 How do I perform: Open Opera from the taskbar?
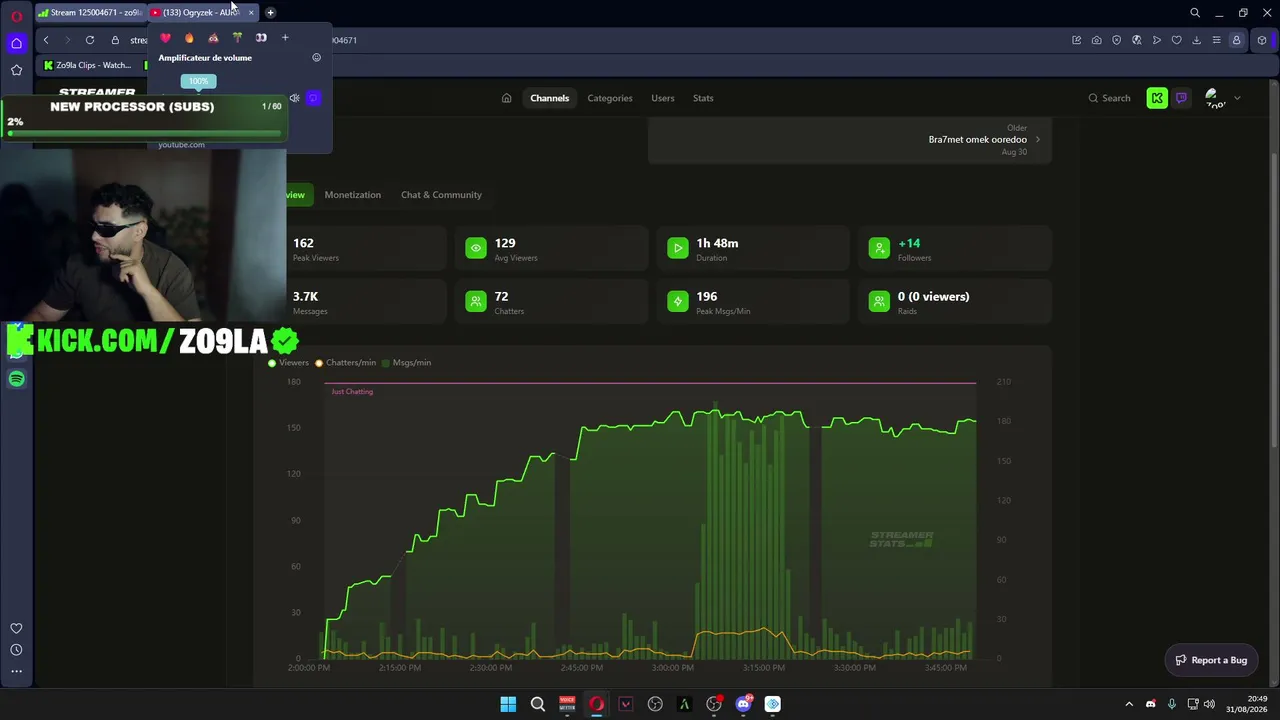pyautogui.click(x=596, y=704)
